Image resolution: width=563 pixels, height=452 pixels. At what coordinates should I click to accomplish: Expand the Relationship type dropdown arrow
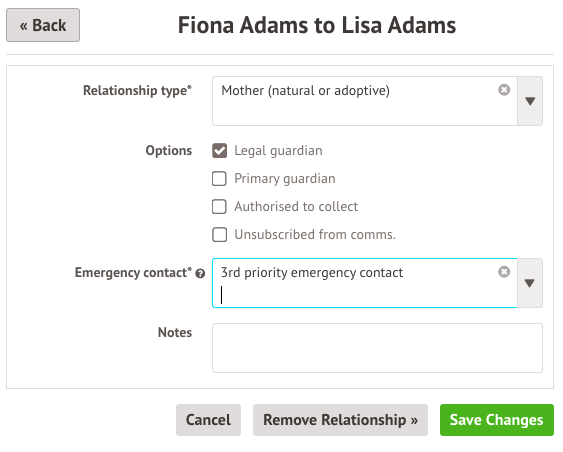pos(530,101)
